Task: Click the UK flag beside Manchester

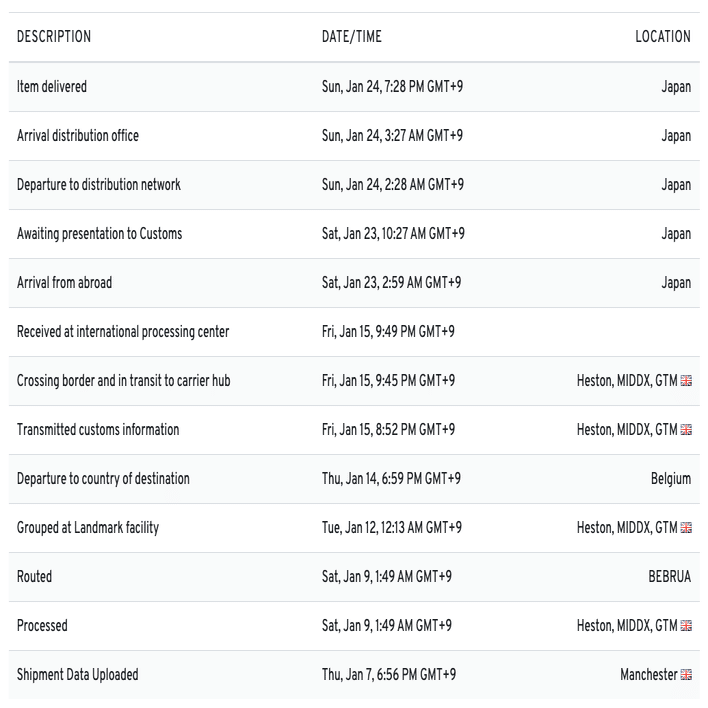Action: (x=685, y=675)
